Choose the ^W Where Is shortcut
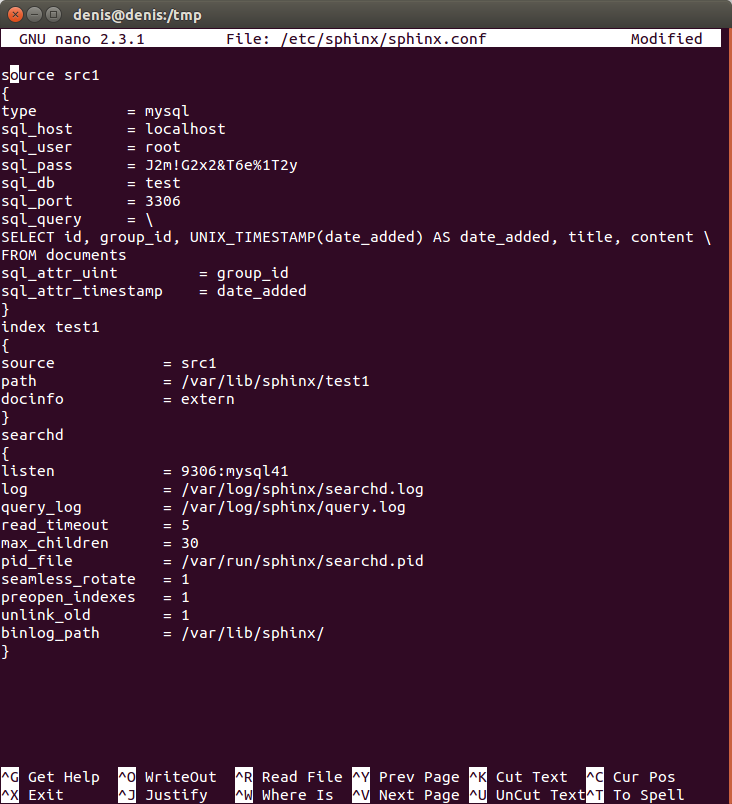Screen dimensions: 732x804 [284, 795]
